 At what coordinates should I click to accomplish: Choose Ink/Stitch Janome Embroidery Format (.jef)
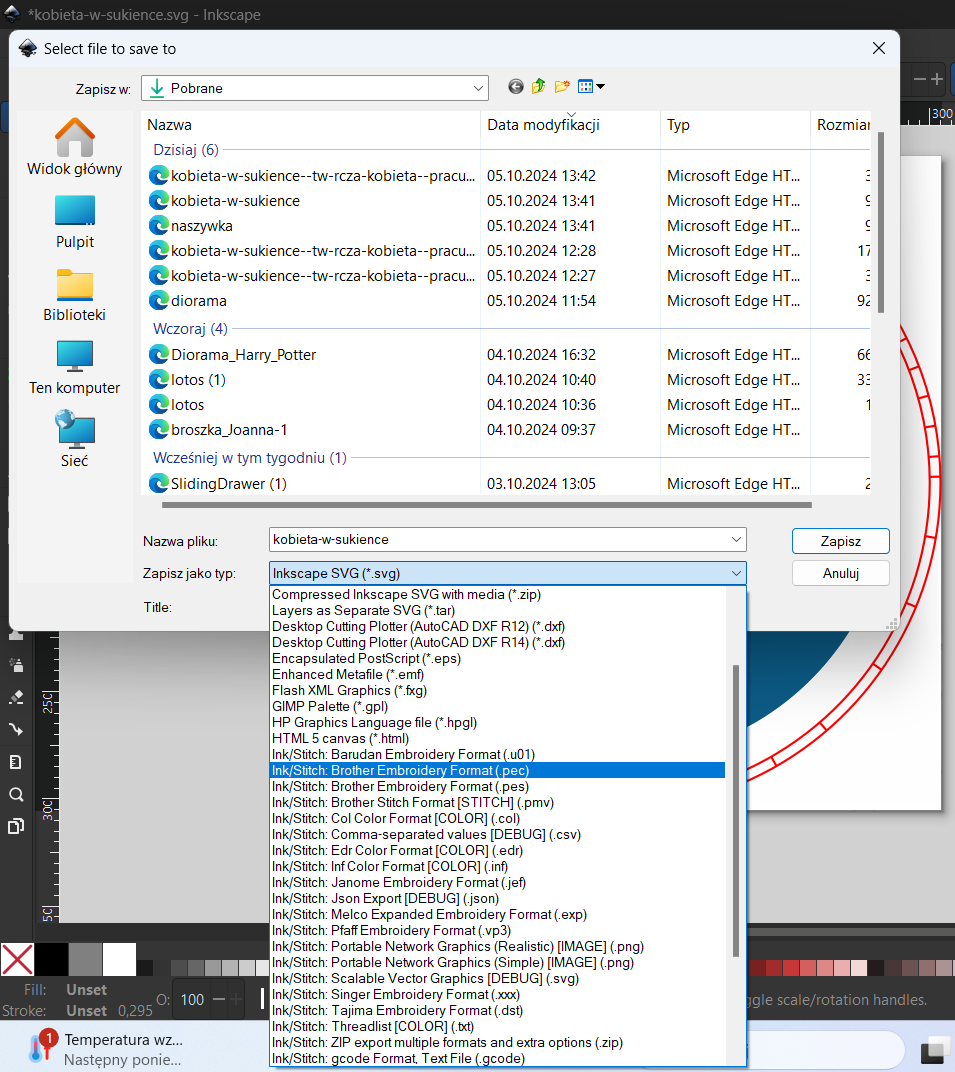(x=498, y=883)
